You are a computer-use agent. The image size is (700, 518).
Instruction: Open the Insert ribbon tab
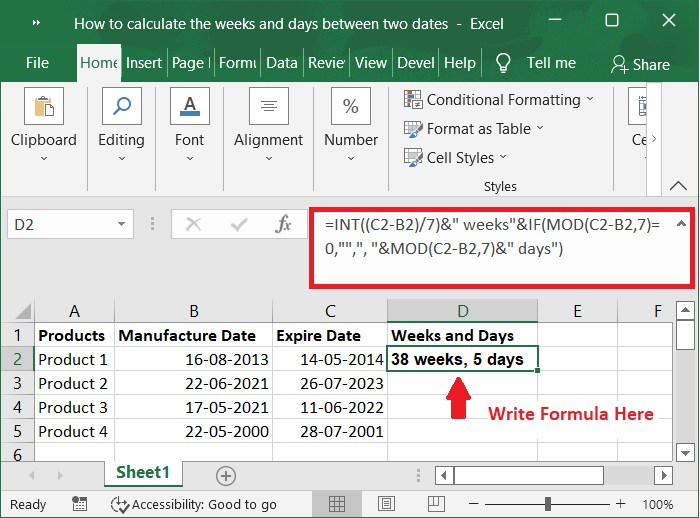pyautogui.click(x=144, y=63)
